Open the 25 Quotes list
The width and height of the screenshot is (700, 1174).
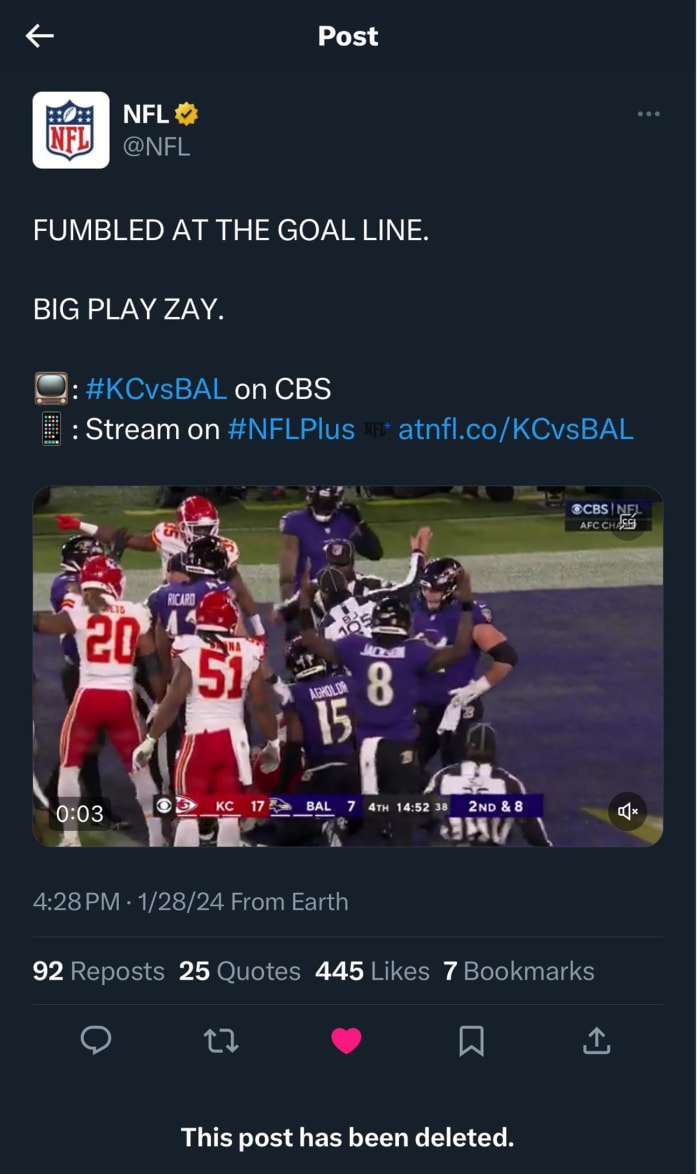(238, 970)
